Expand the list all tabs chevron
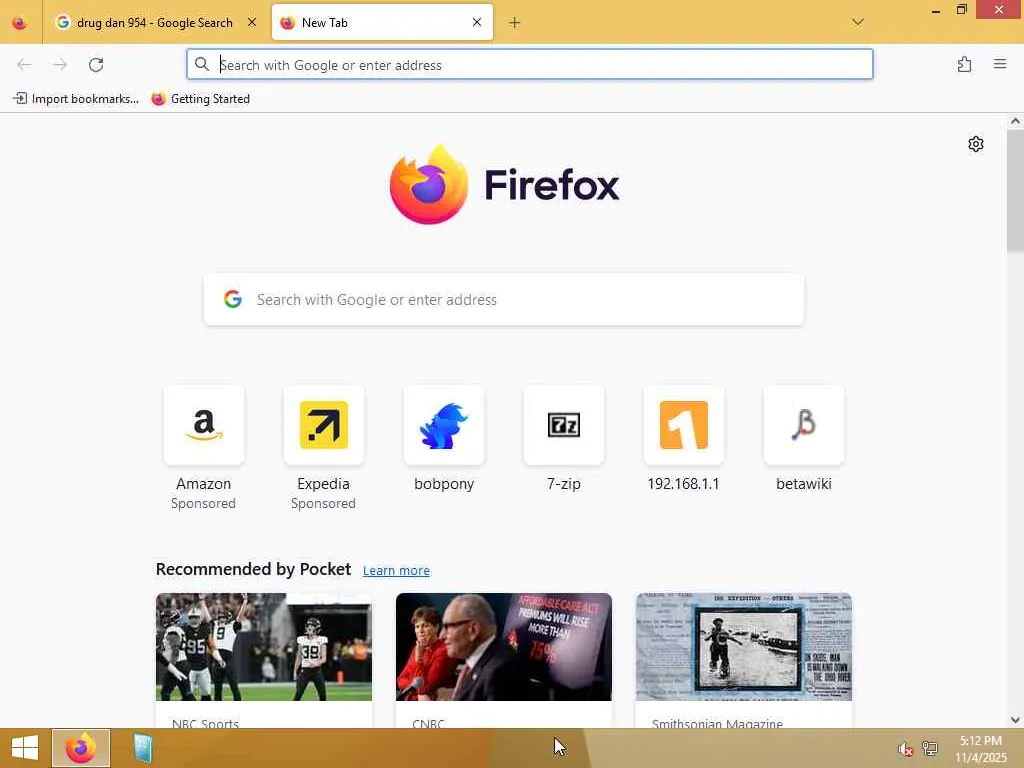The image size is (1024, 768). [858, 22]
